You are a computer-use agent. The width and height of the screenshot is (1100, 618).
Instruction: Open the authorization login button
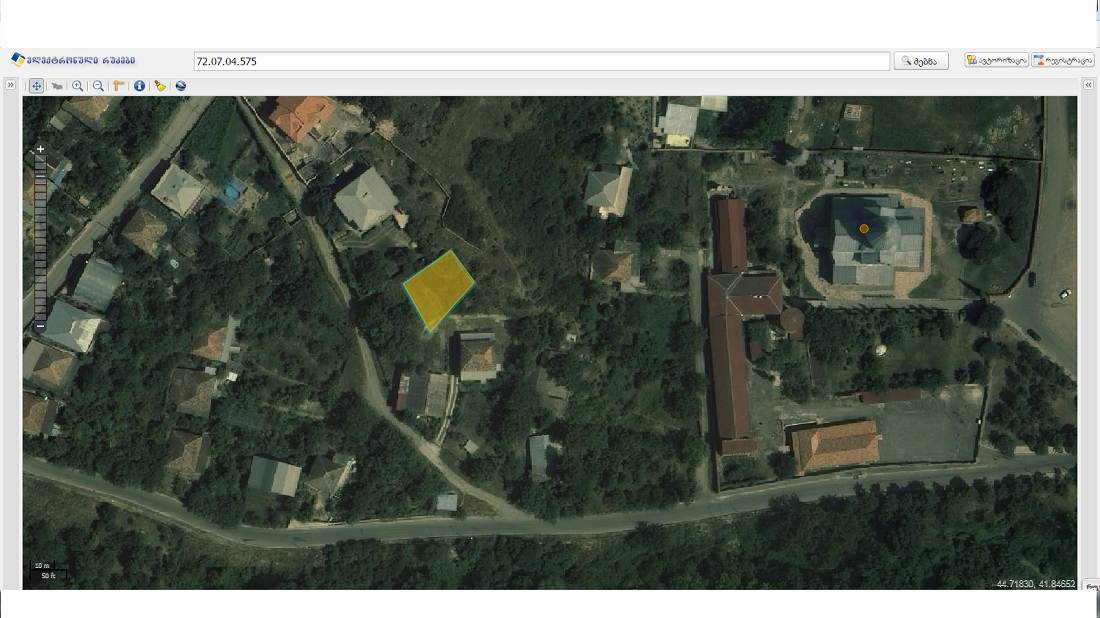coord(996,60)
